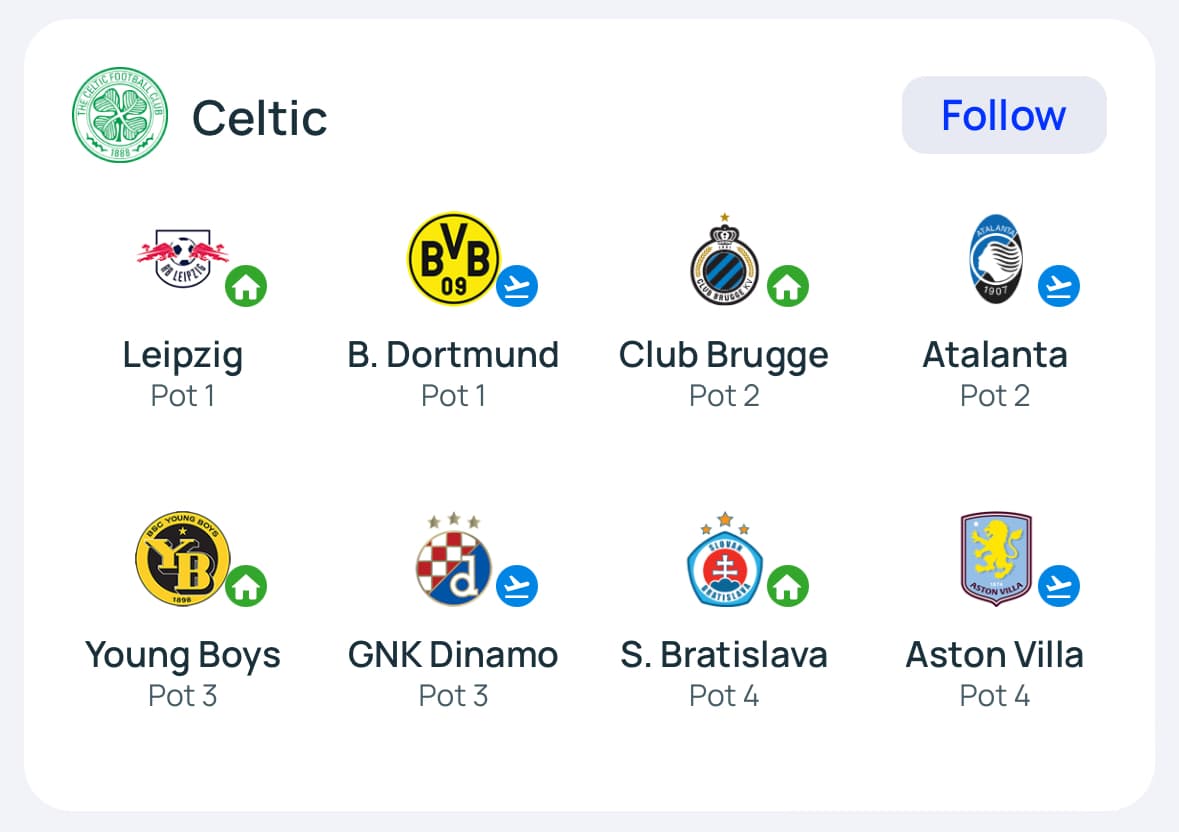Select the Young Boys crest
Viewport: 1179px width, 832px height.
[x=183, y=559]
